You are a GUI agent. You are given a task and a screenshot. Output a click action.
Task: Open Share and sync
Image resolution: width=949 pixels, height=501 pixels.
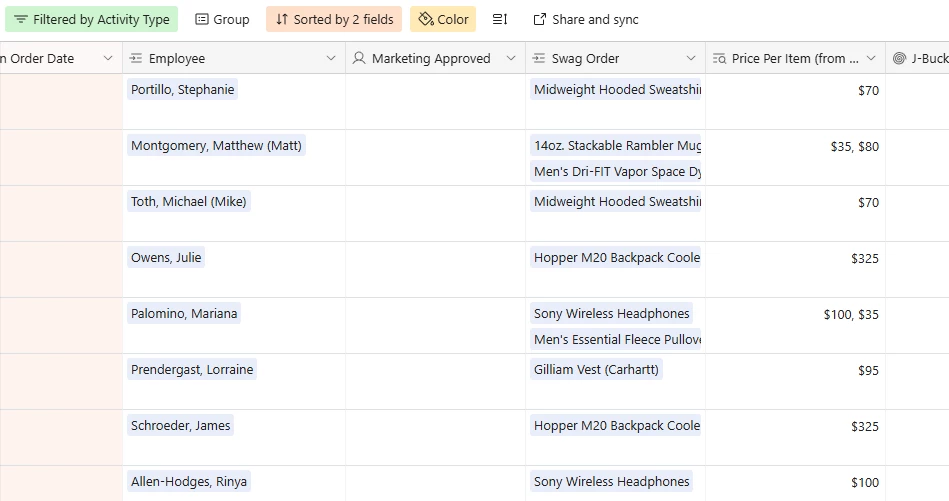click(x=586, y=19)
